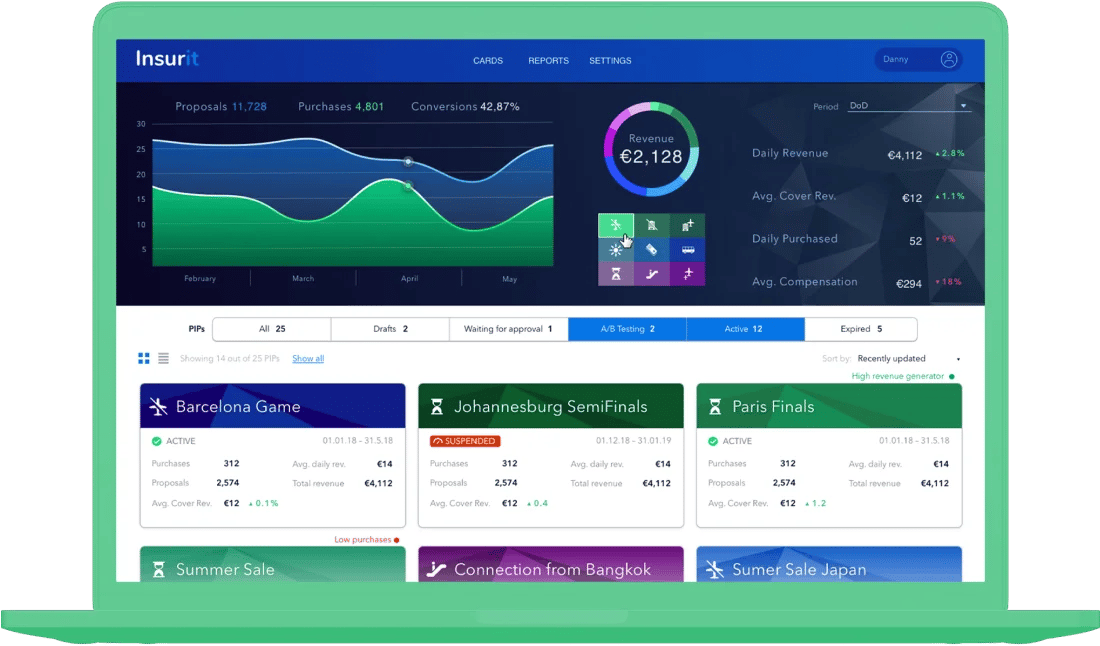Click the Daily Revenue €4,112 value
The height and width of the screenshot is (646, 1100).
point(905,155)
